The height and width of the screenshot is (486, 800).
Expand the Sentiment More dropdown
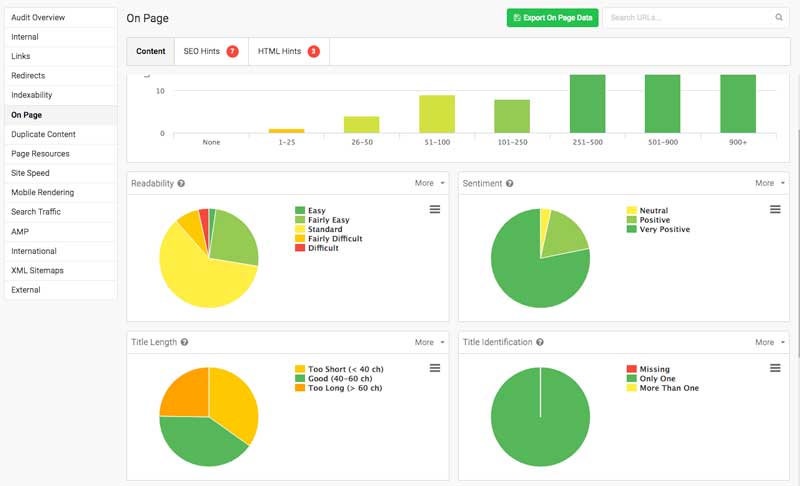point(770,184)
